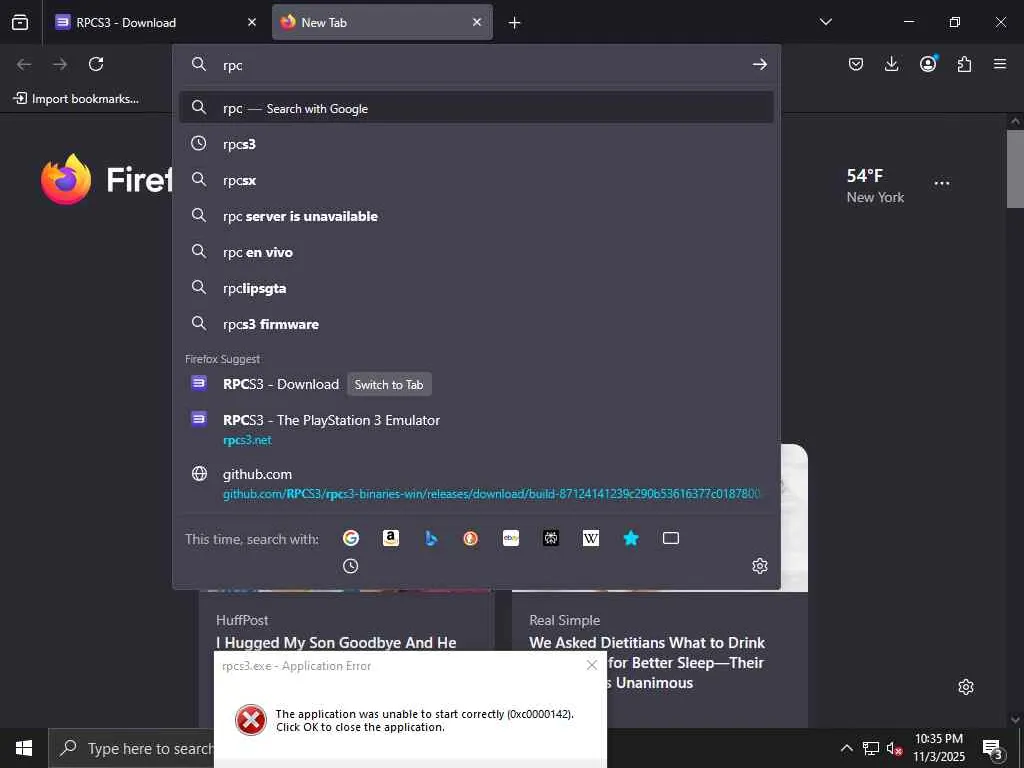
Task: Open the Extensions menu
Action: pos(964,64)
